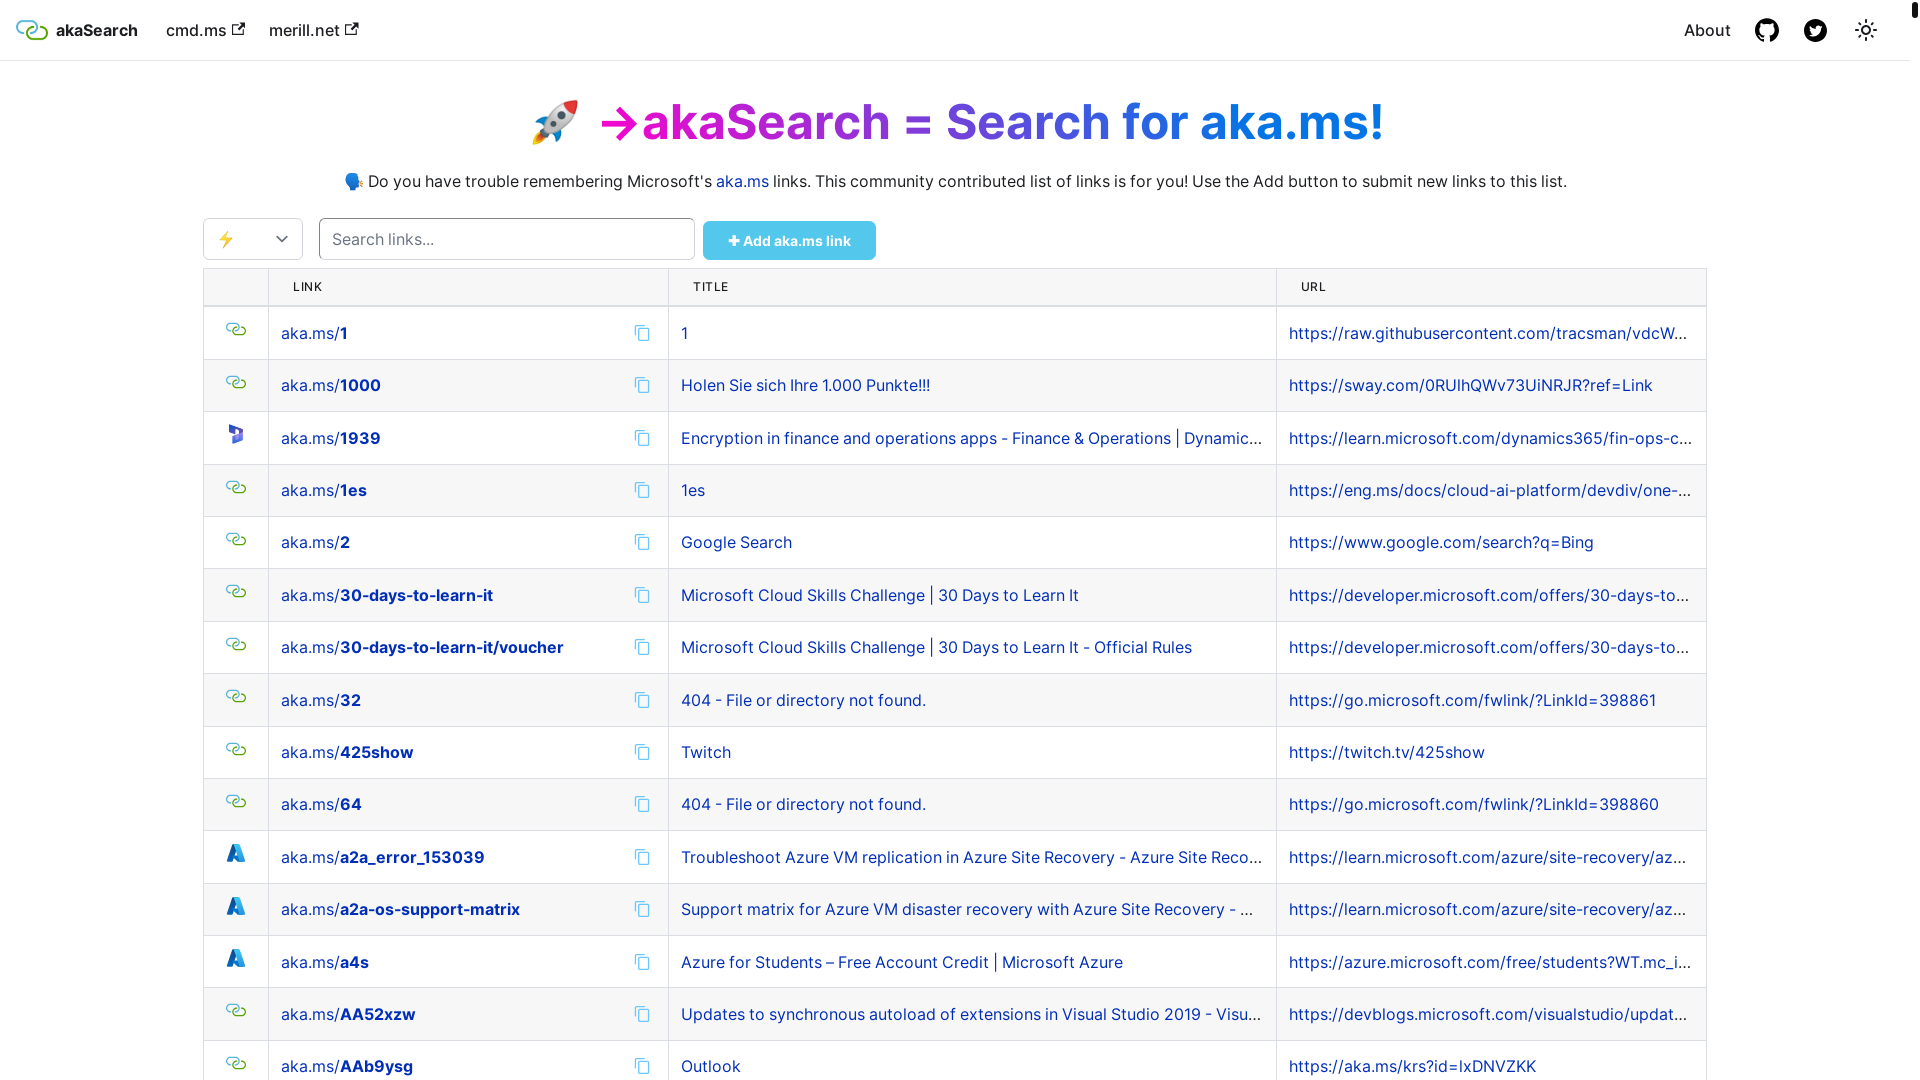The height and width of the screenshot is (1080, 1920).
Task: Click chain icon in the 425show row
Action: [x=236, y=749]
